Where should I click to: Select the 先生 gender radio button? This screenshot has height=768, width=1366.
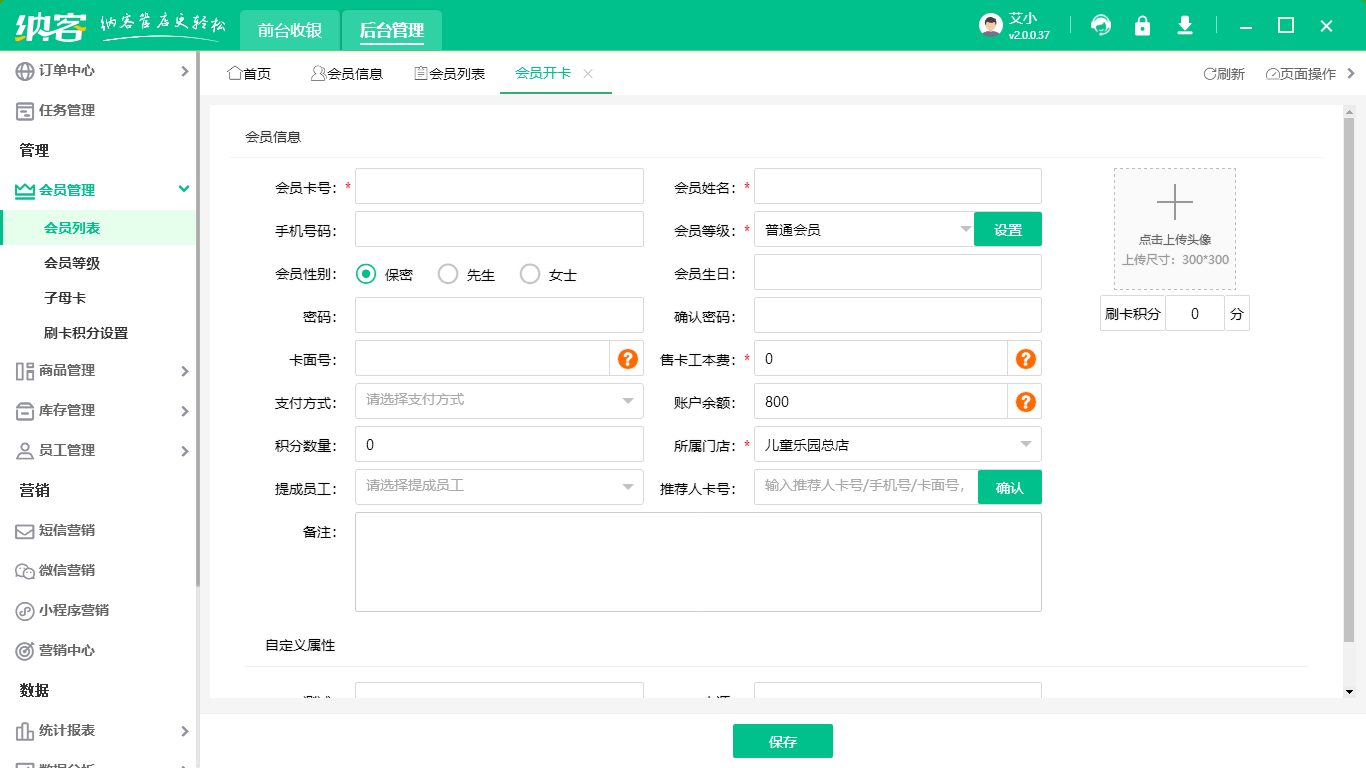click(x=447, y=272)
